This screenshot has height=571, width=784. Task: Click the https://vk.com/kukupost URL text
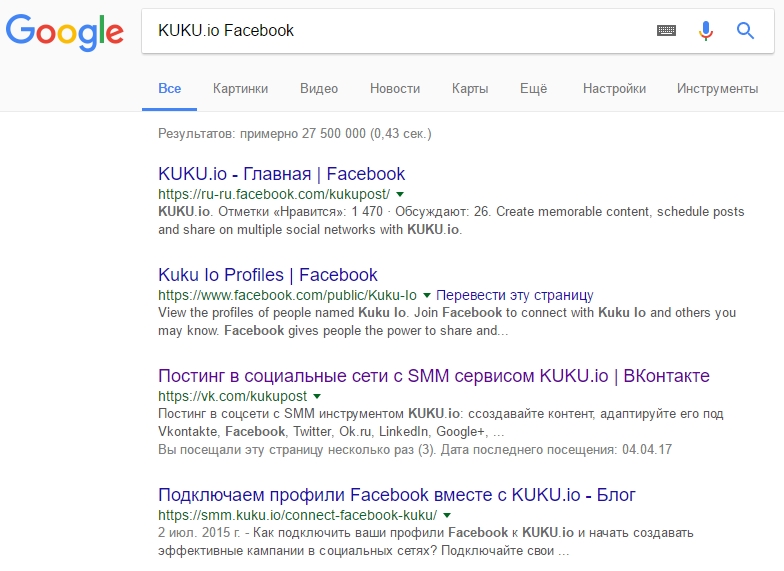point(232,396)
